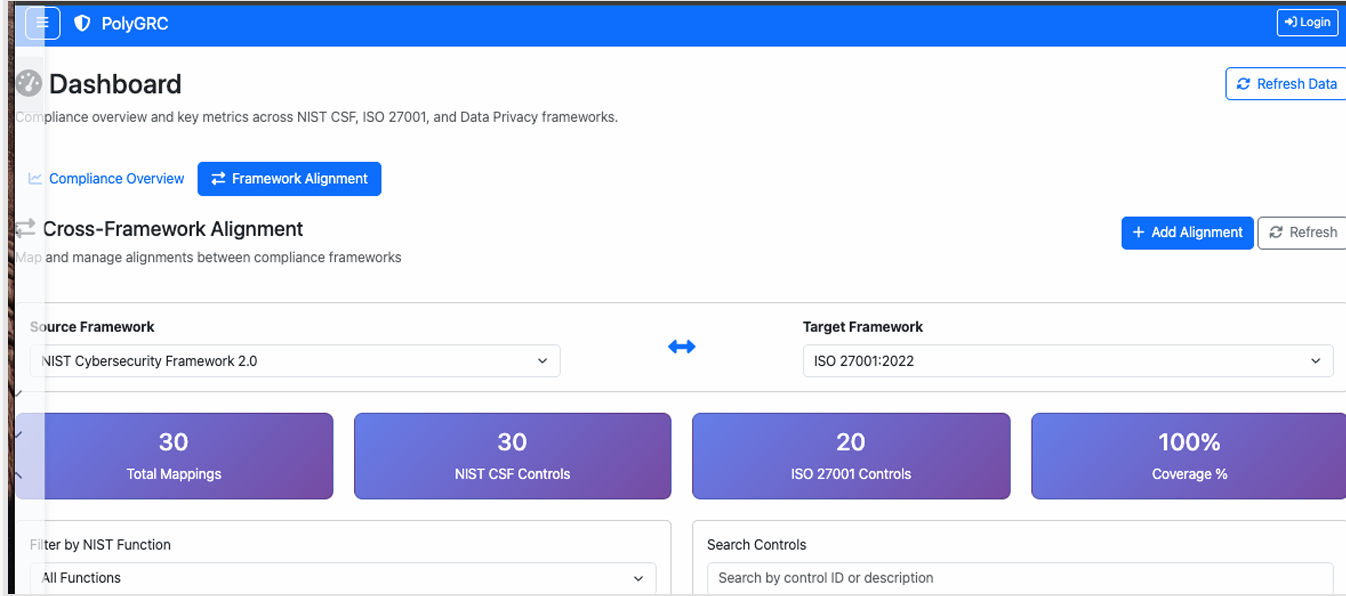The image size is (1346, 596).
Task: Open the Filter by NIST Function dropdown
Action: (343, 578)
